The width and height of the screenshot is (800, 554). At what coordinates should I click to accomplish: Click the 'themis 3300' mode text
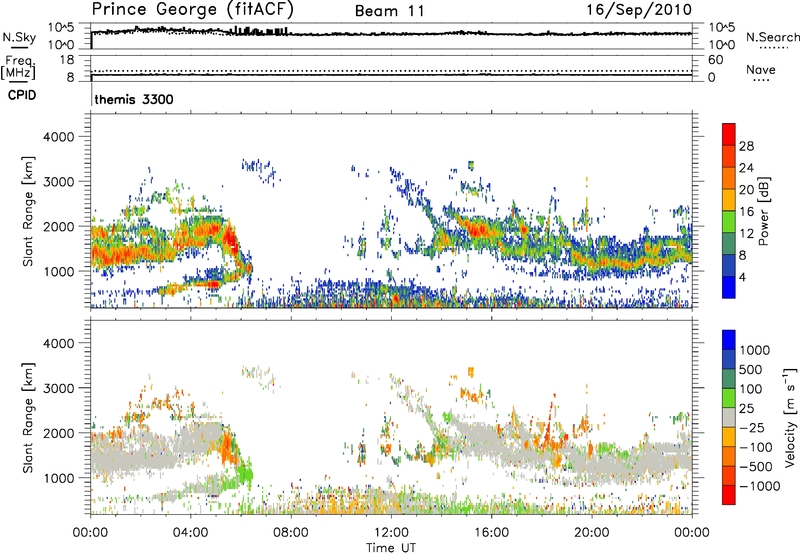[134, 99]
